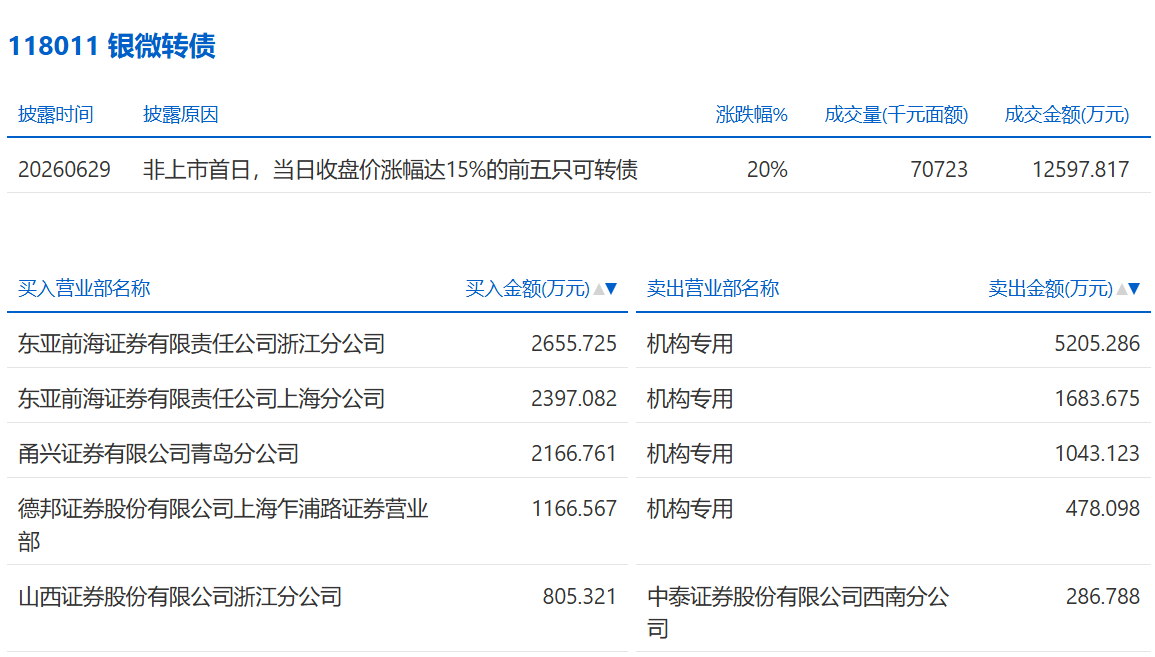The width and height of the screenshot is (1155, 657).
Task: Select 机构专用 seller with amount 1043.123
Action: (689, 454)
